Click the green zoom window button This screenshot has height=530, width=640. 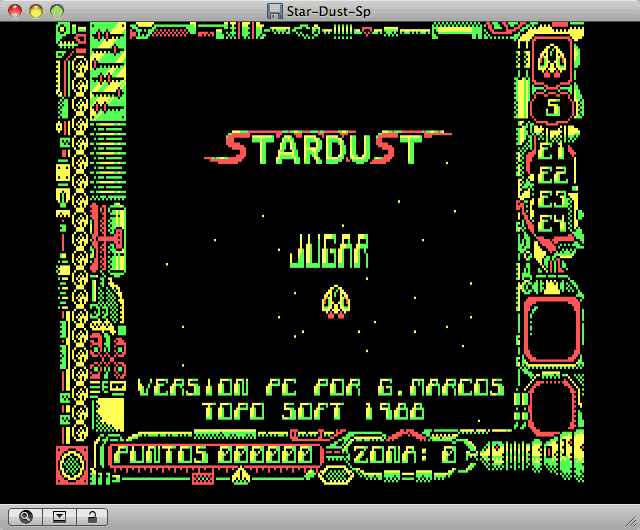(x=57, y=11)
